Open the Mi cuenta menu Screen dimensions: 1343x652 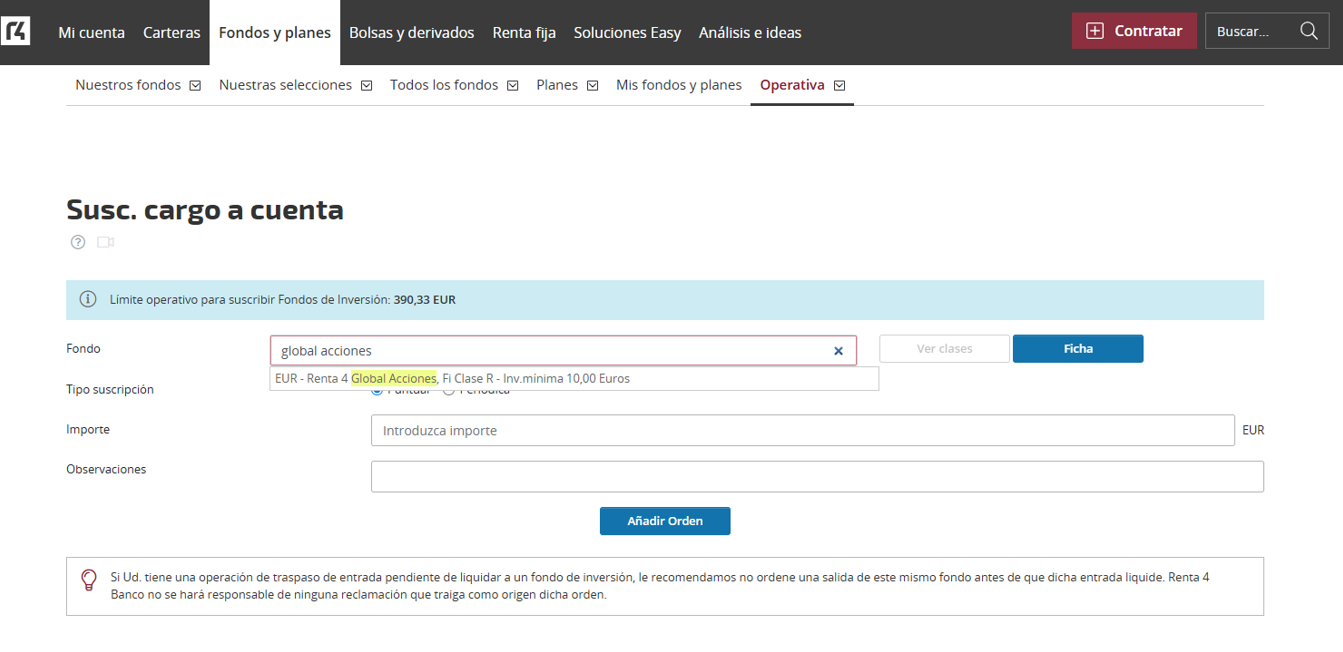click(92, 32)
